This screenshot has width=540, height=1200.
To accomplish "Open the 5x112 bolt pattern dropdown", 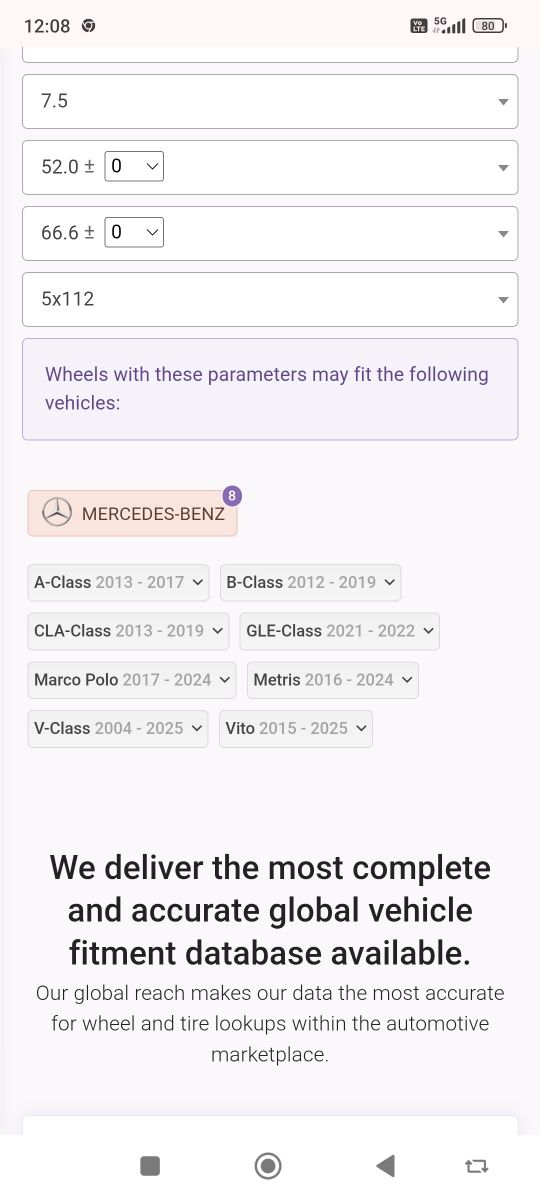I will click(270, 299).
